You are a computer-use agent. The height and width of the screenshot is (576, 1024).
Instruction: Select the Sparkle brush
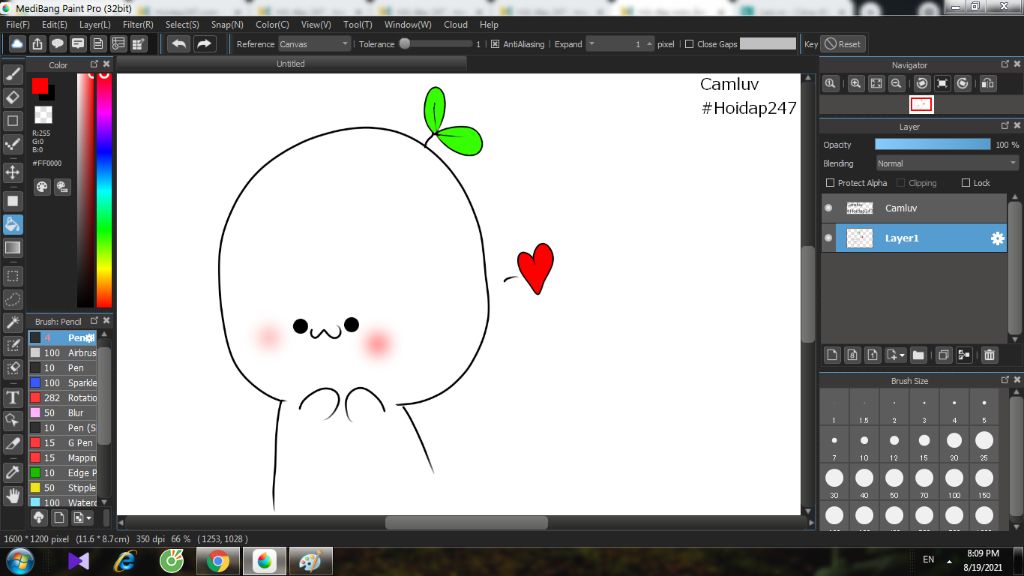63,383
